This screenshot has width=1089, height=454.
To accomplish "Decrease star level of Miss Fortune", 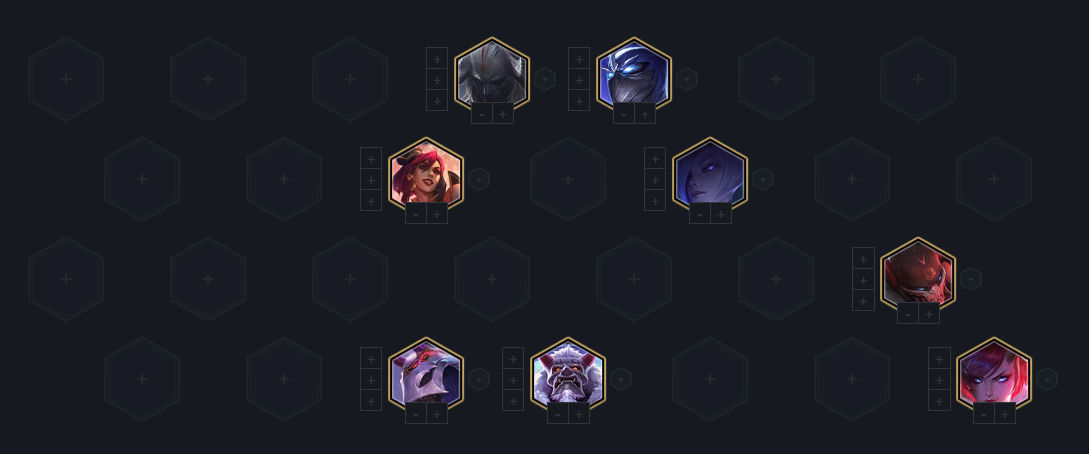I will (415, 215).
